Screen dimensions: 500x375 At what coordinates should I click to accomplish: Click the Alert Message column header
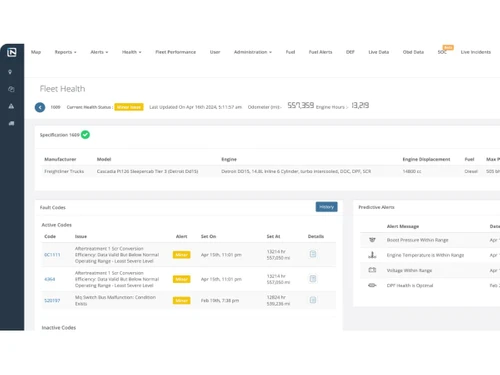pos(403,226)
